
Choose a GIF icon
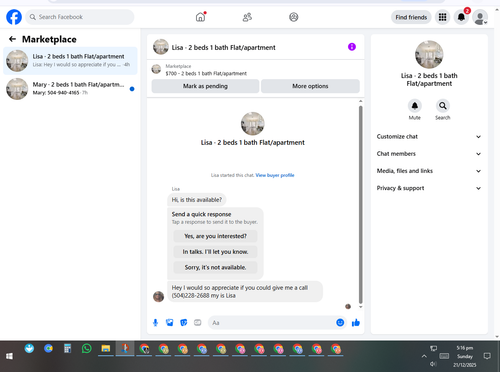(x=198, y=323)
